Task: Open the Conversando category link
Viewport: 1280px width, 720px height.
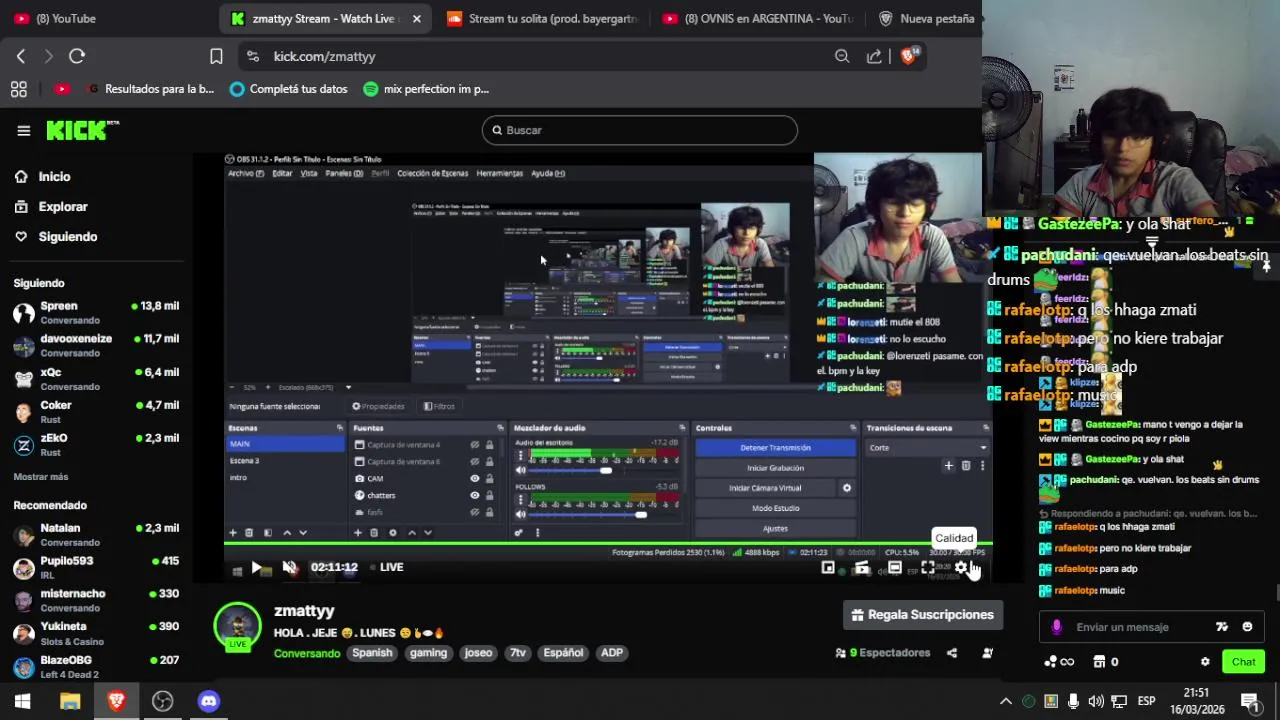Action: (307, 653)
